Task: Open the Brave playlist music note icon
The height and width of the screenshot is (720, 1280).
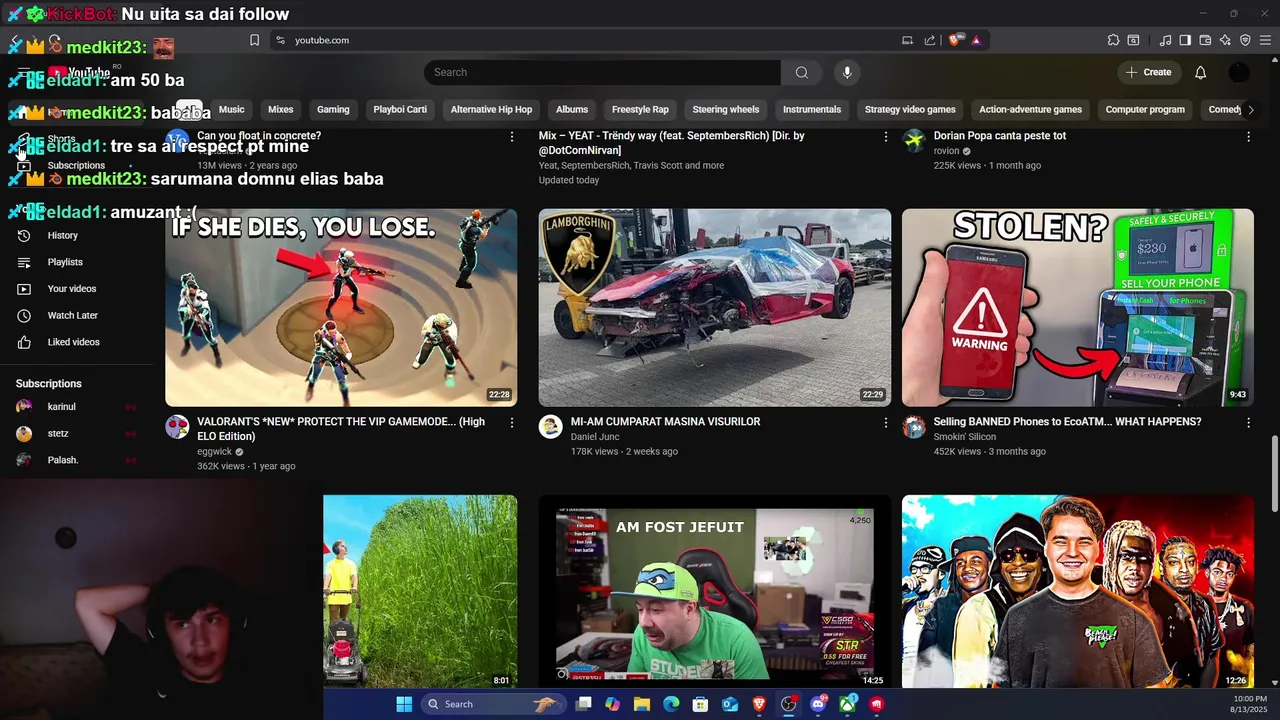Action: coord(1166,40)
